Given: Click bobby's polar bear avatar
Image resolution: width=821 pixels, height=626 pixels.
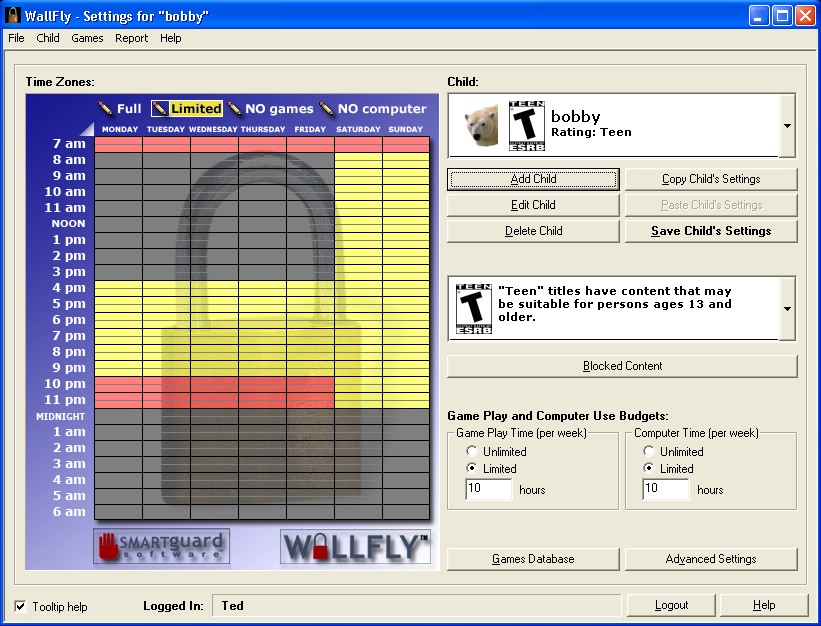Looking at the screenshot, I should tap(481, 125).
